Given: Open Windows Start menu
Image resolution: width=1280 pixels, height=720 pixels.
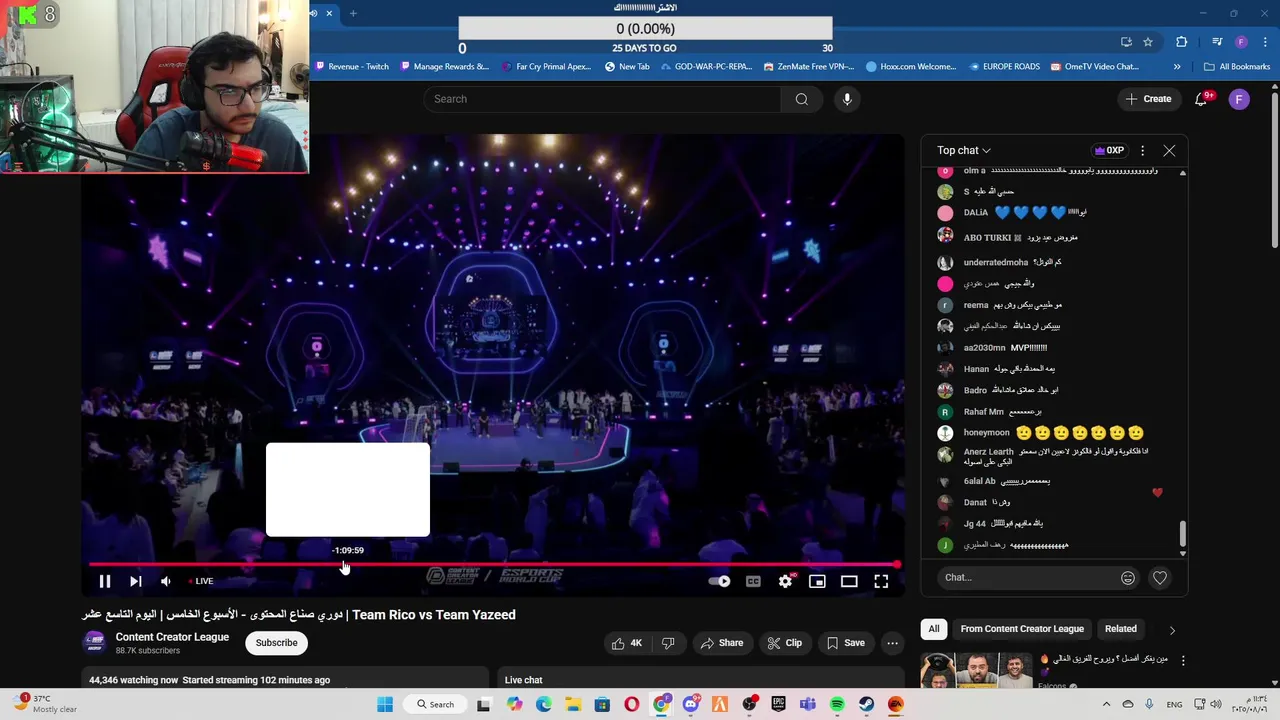Looking at the screenshot, I should [x=385, y=704].
